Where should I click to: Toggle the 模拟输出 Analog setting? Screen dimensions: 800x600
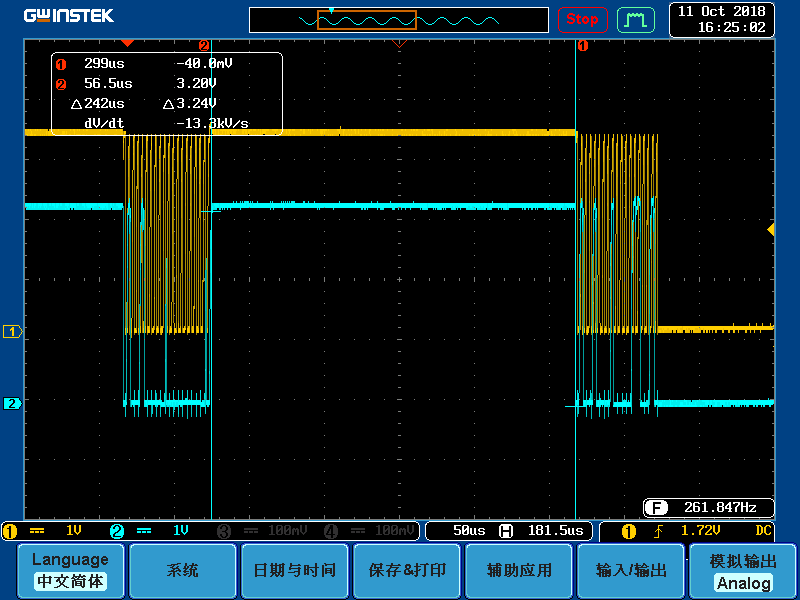[743, 570]
